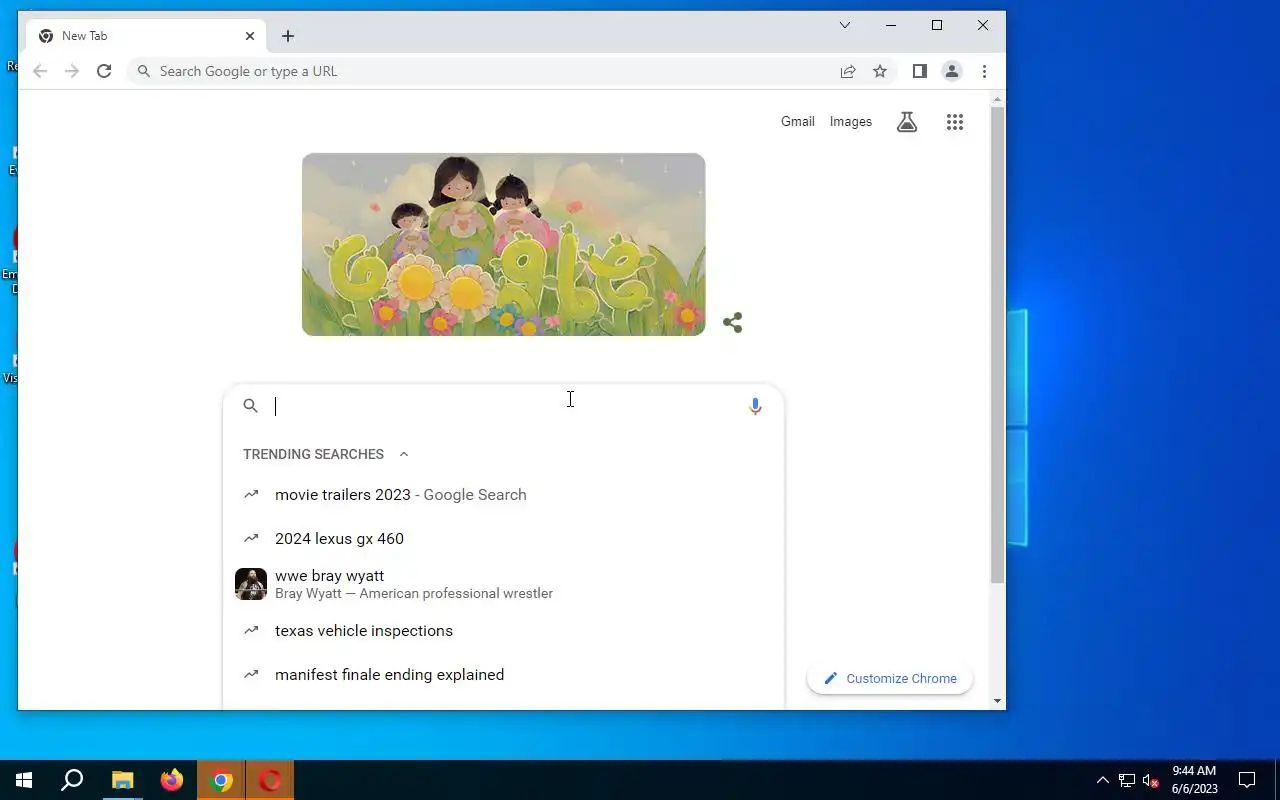Open the Chrome profile avatar
This screenshot has height=800, width=1280.
click(x=952, y=71)
